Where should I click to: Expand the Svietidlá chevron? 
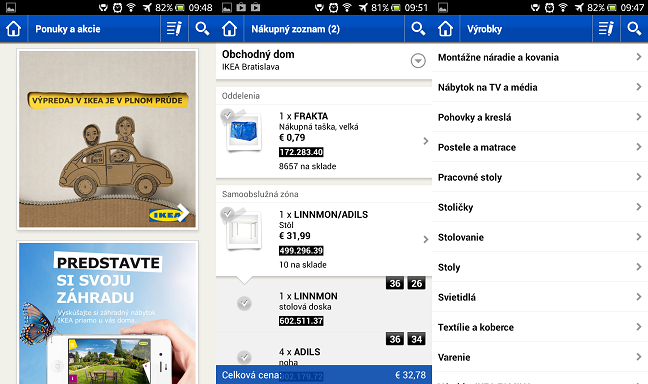pyautogui.click(x=639, y=296)
